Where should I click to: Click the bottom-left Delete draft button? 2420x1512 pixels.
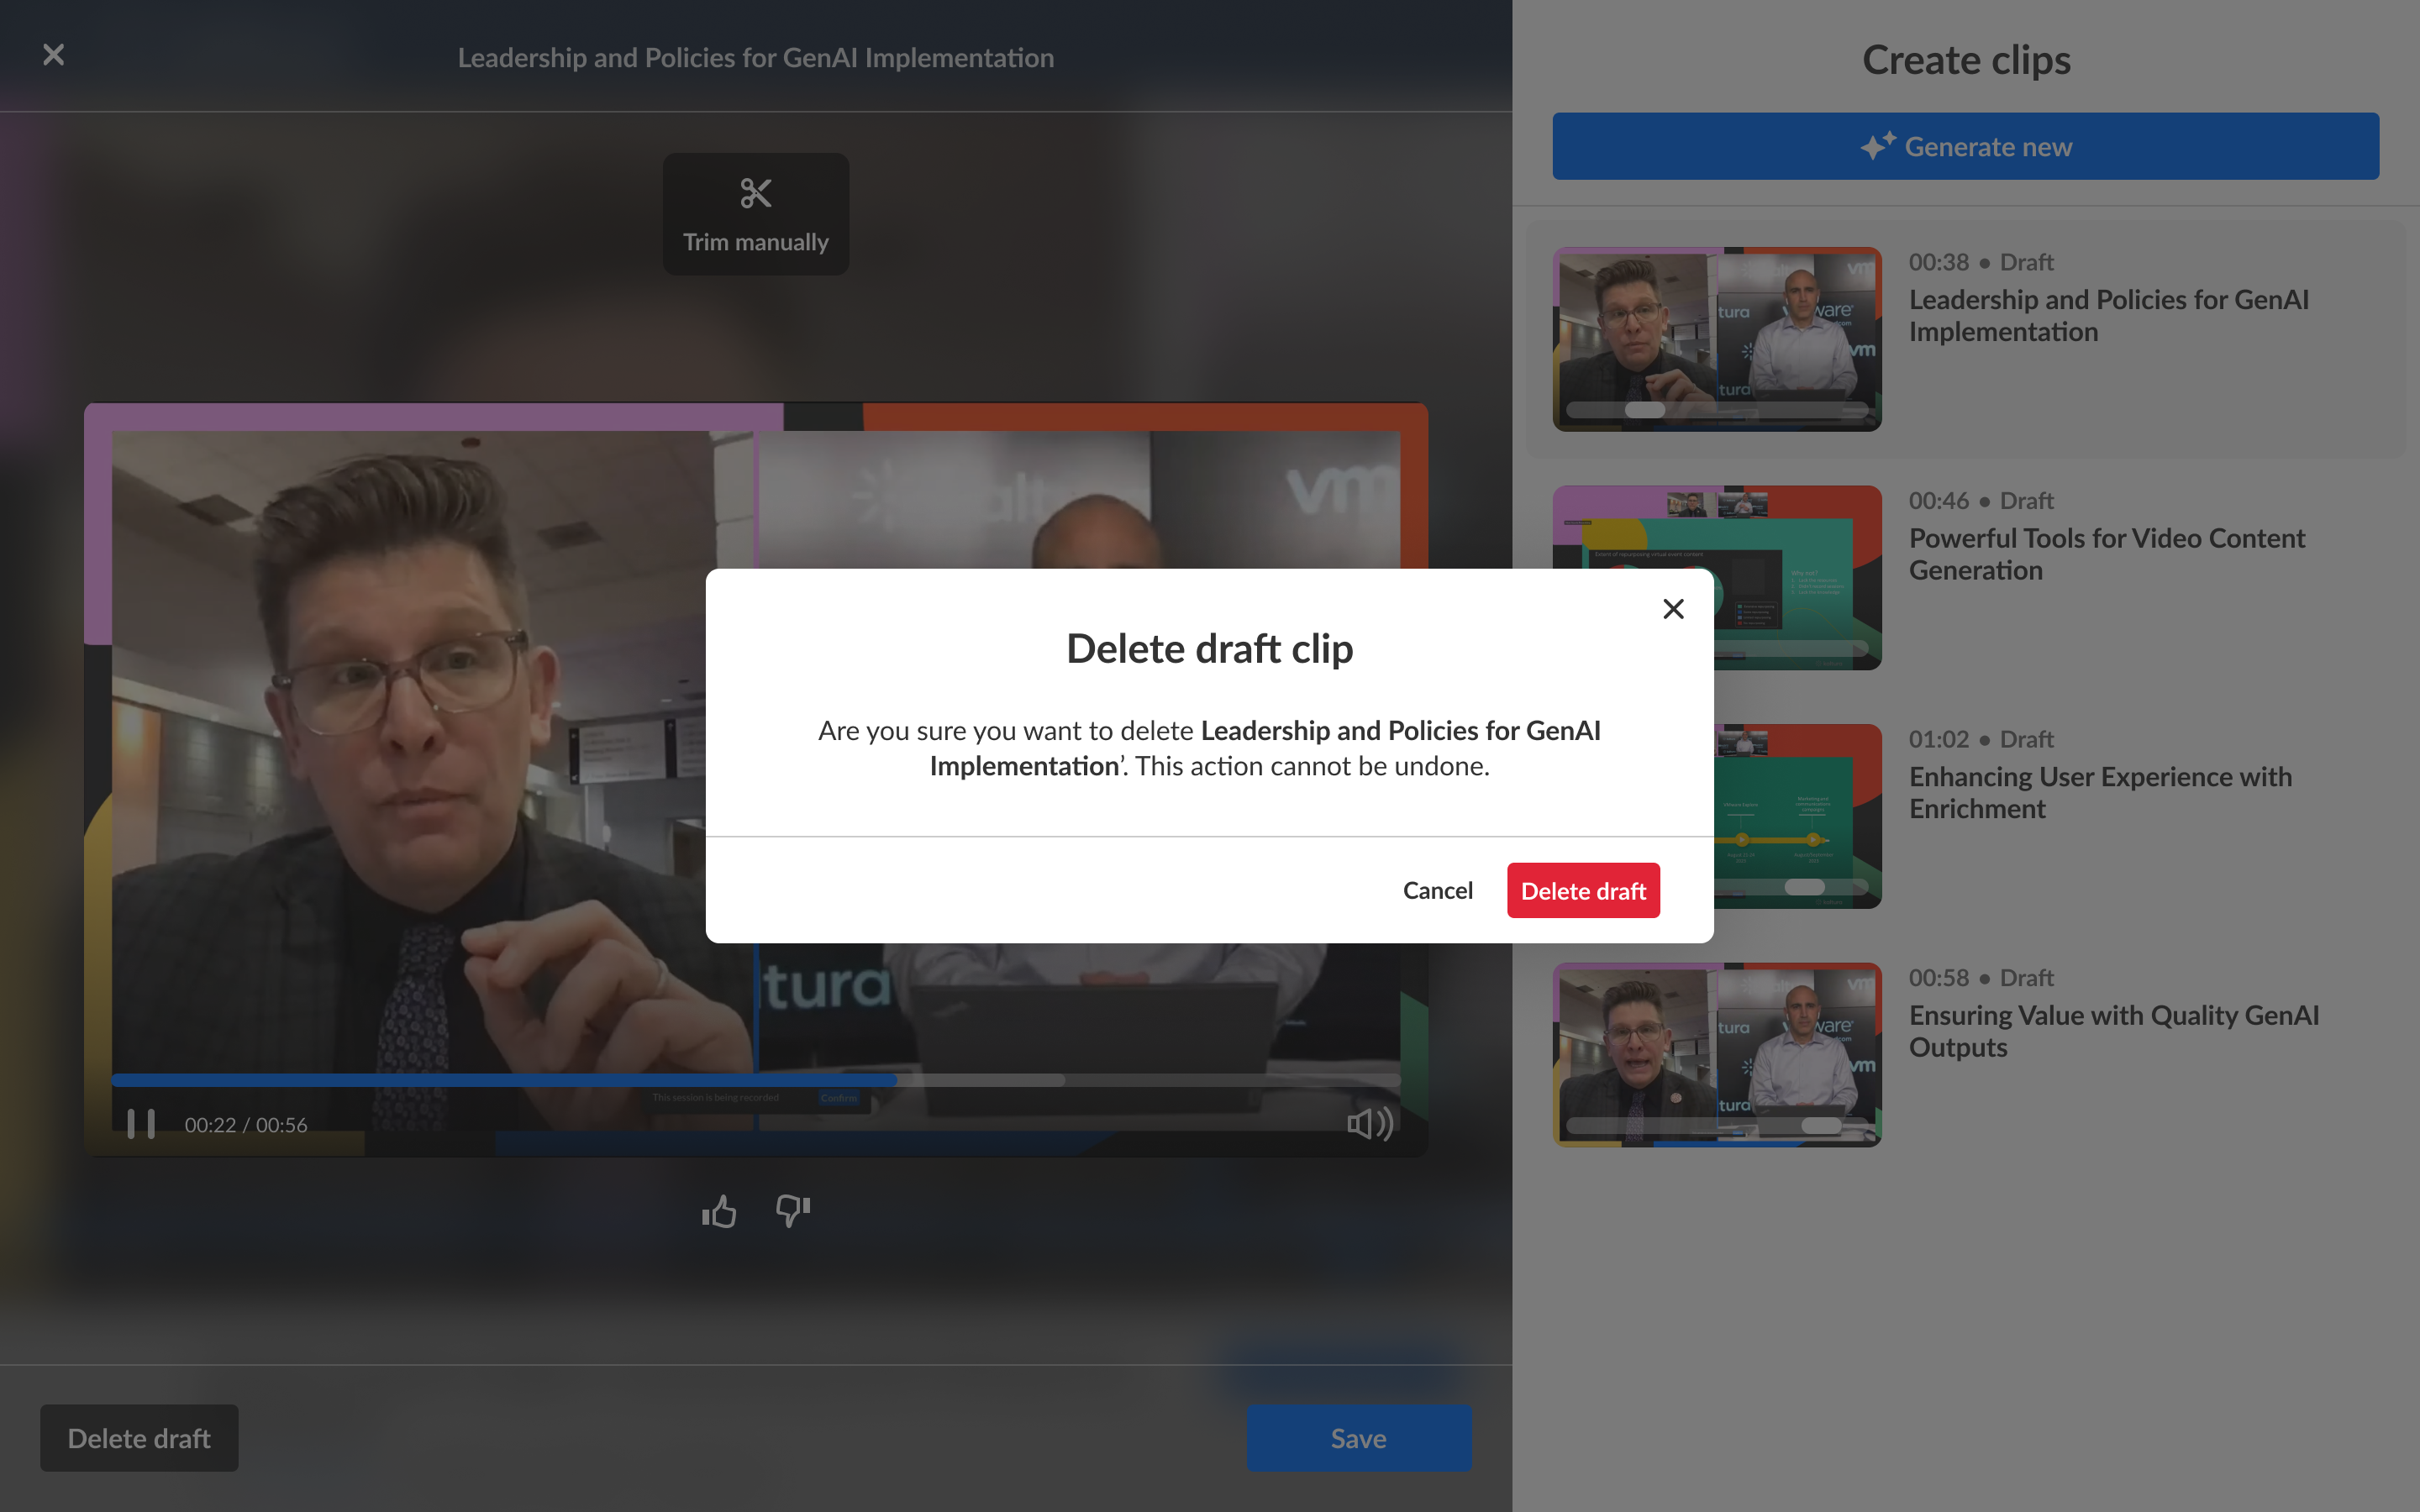click(139, 1437)
